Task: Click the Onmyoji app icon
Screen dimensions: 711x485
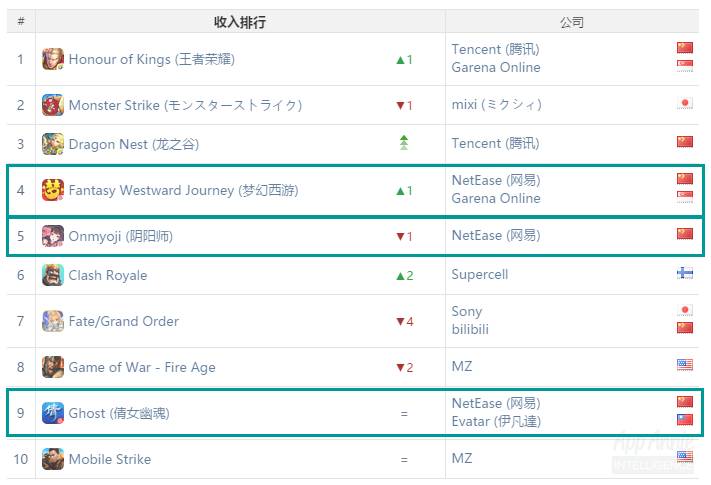Action: [53, 236]
